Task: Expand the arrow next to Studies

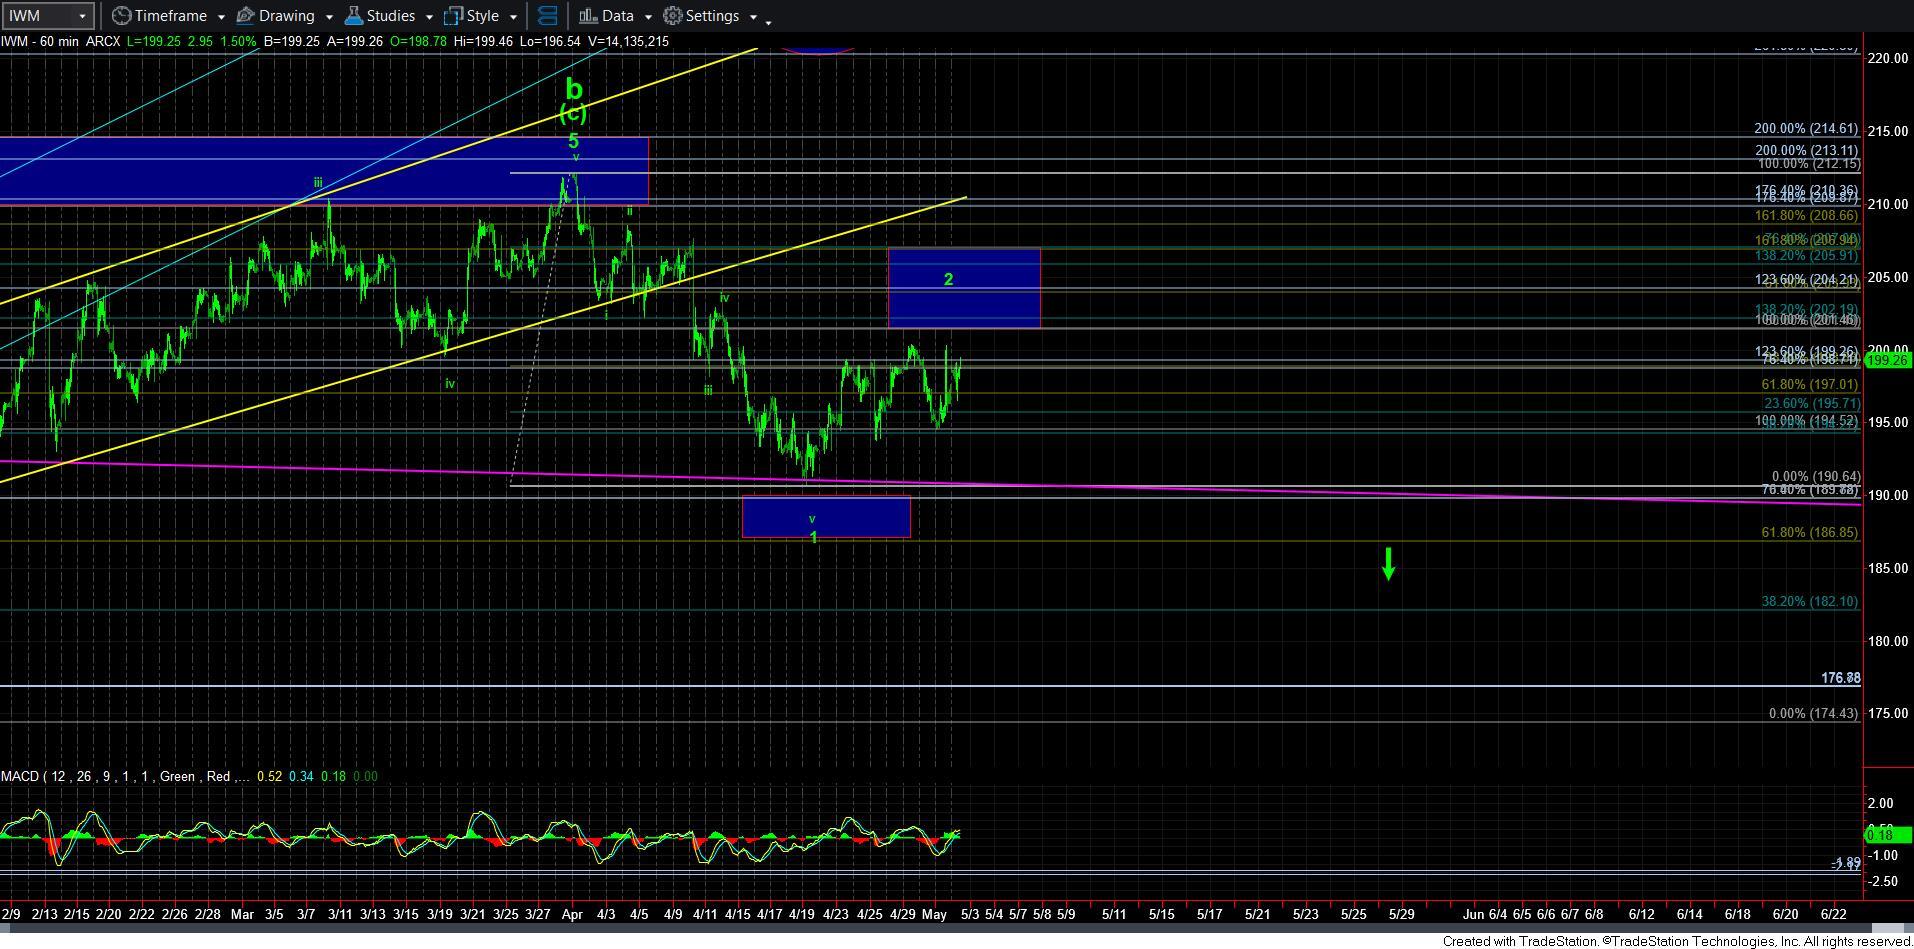Action: (x=429, y=17)
